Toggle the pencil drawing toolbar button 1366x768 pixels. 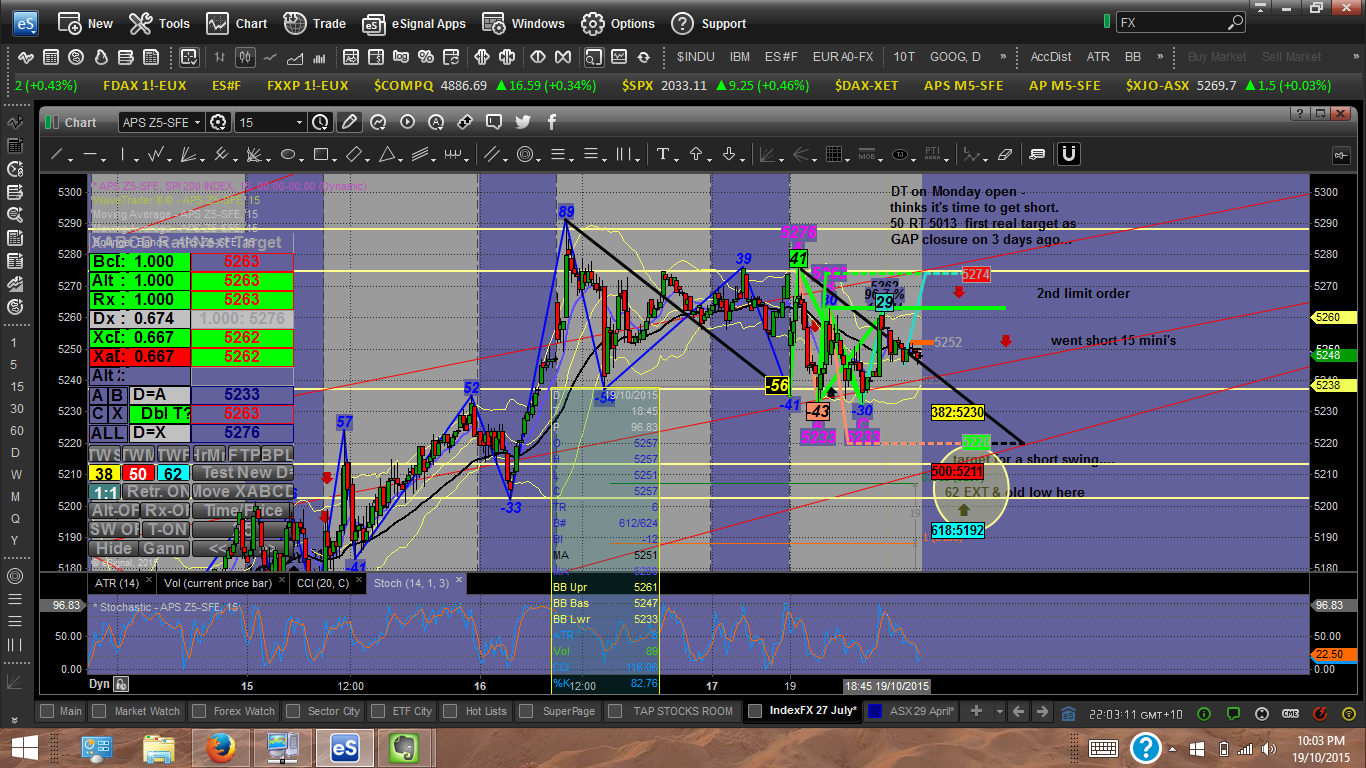click(x=349, y=122)
